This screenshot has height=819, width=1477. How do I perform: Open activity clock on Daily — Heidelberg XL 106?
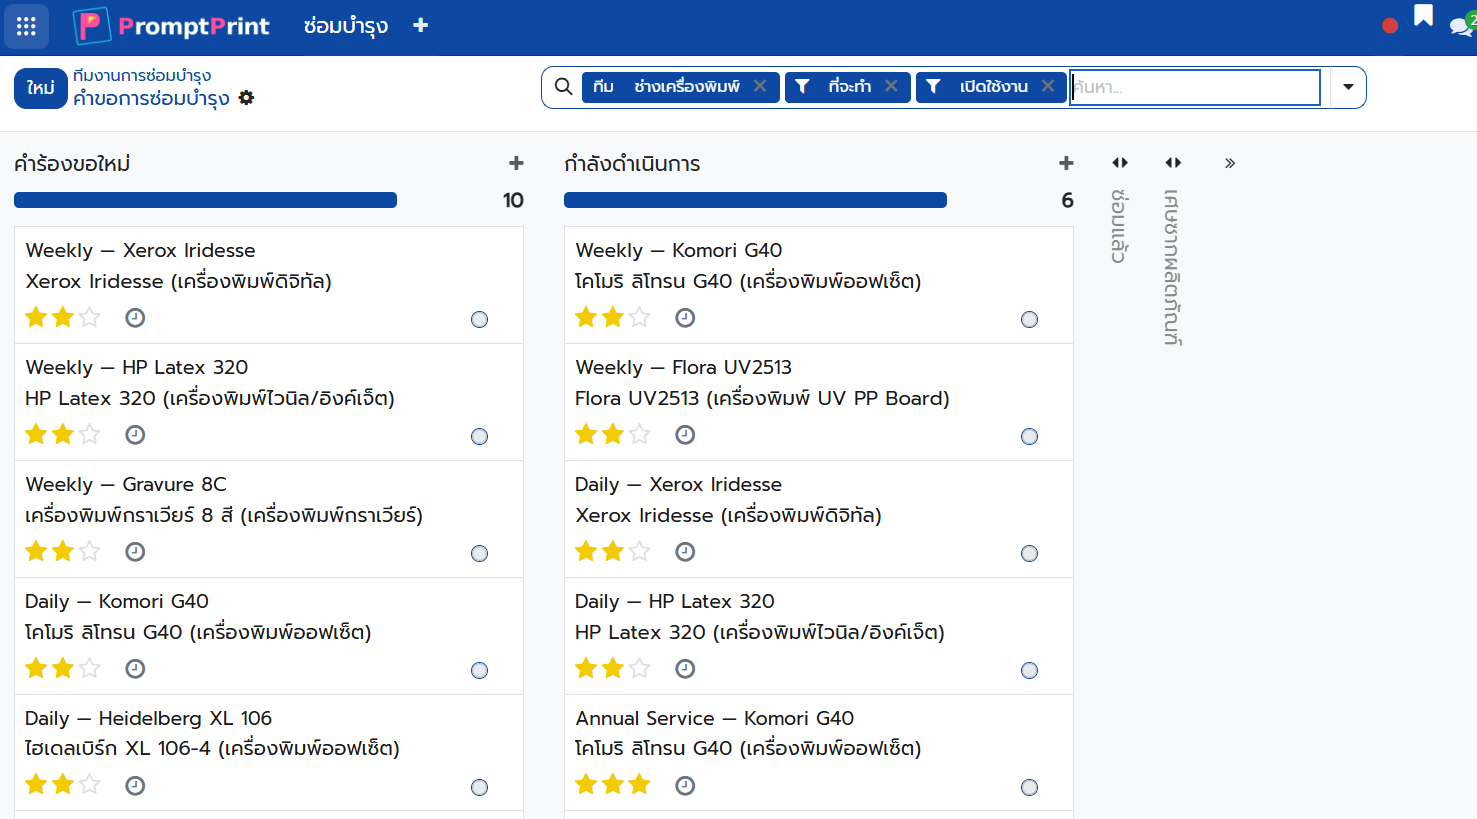pos(135,786)
